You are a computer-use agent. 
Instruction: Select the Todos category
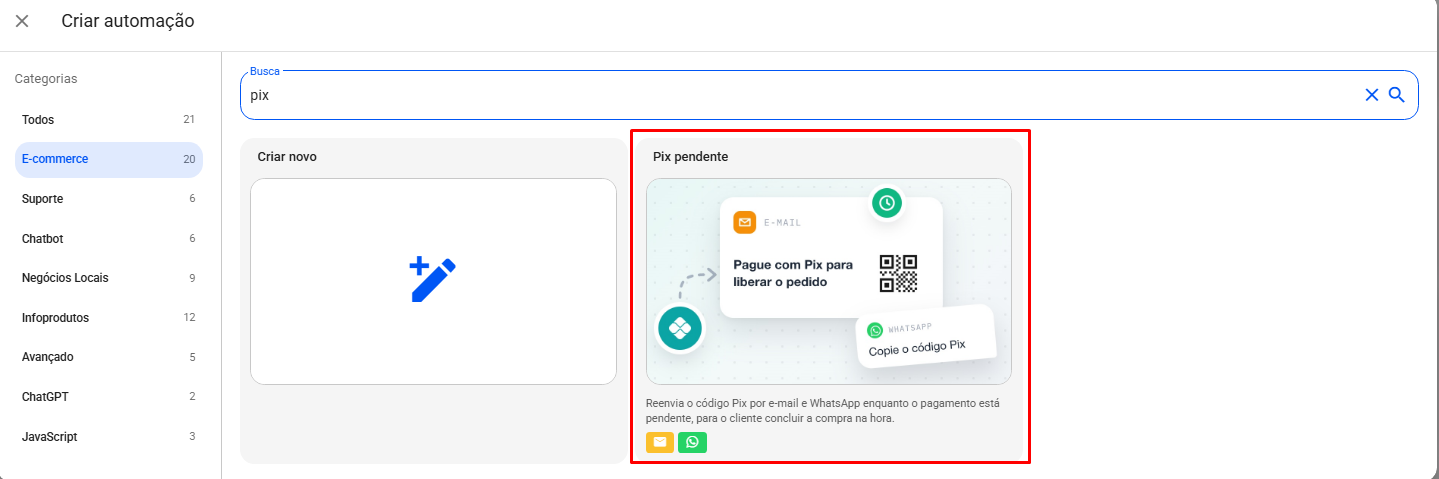pos(109,120)
